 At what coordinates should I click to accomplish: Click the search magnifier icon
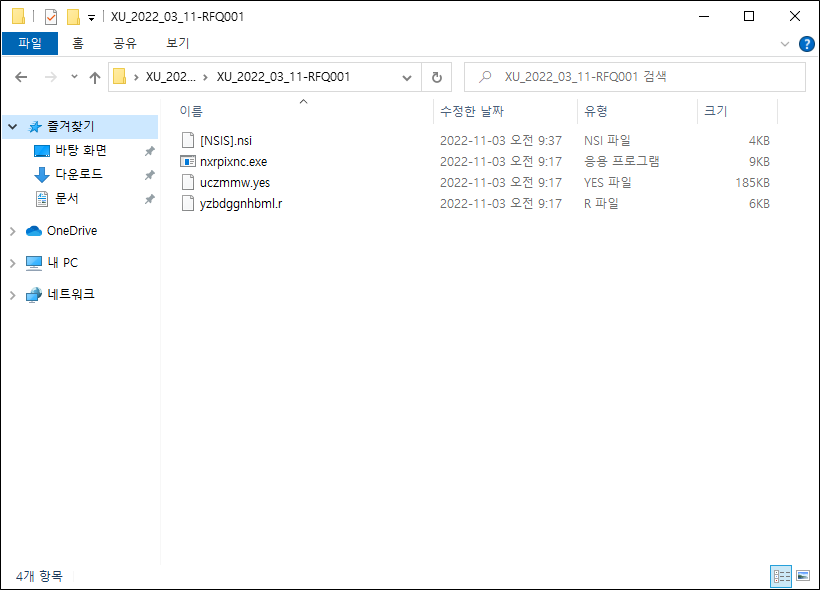485,77
